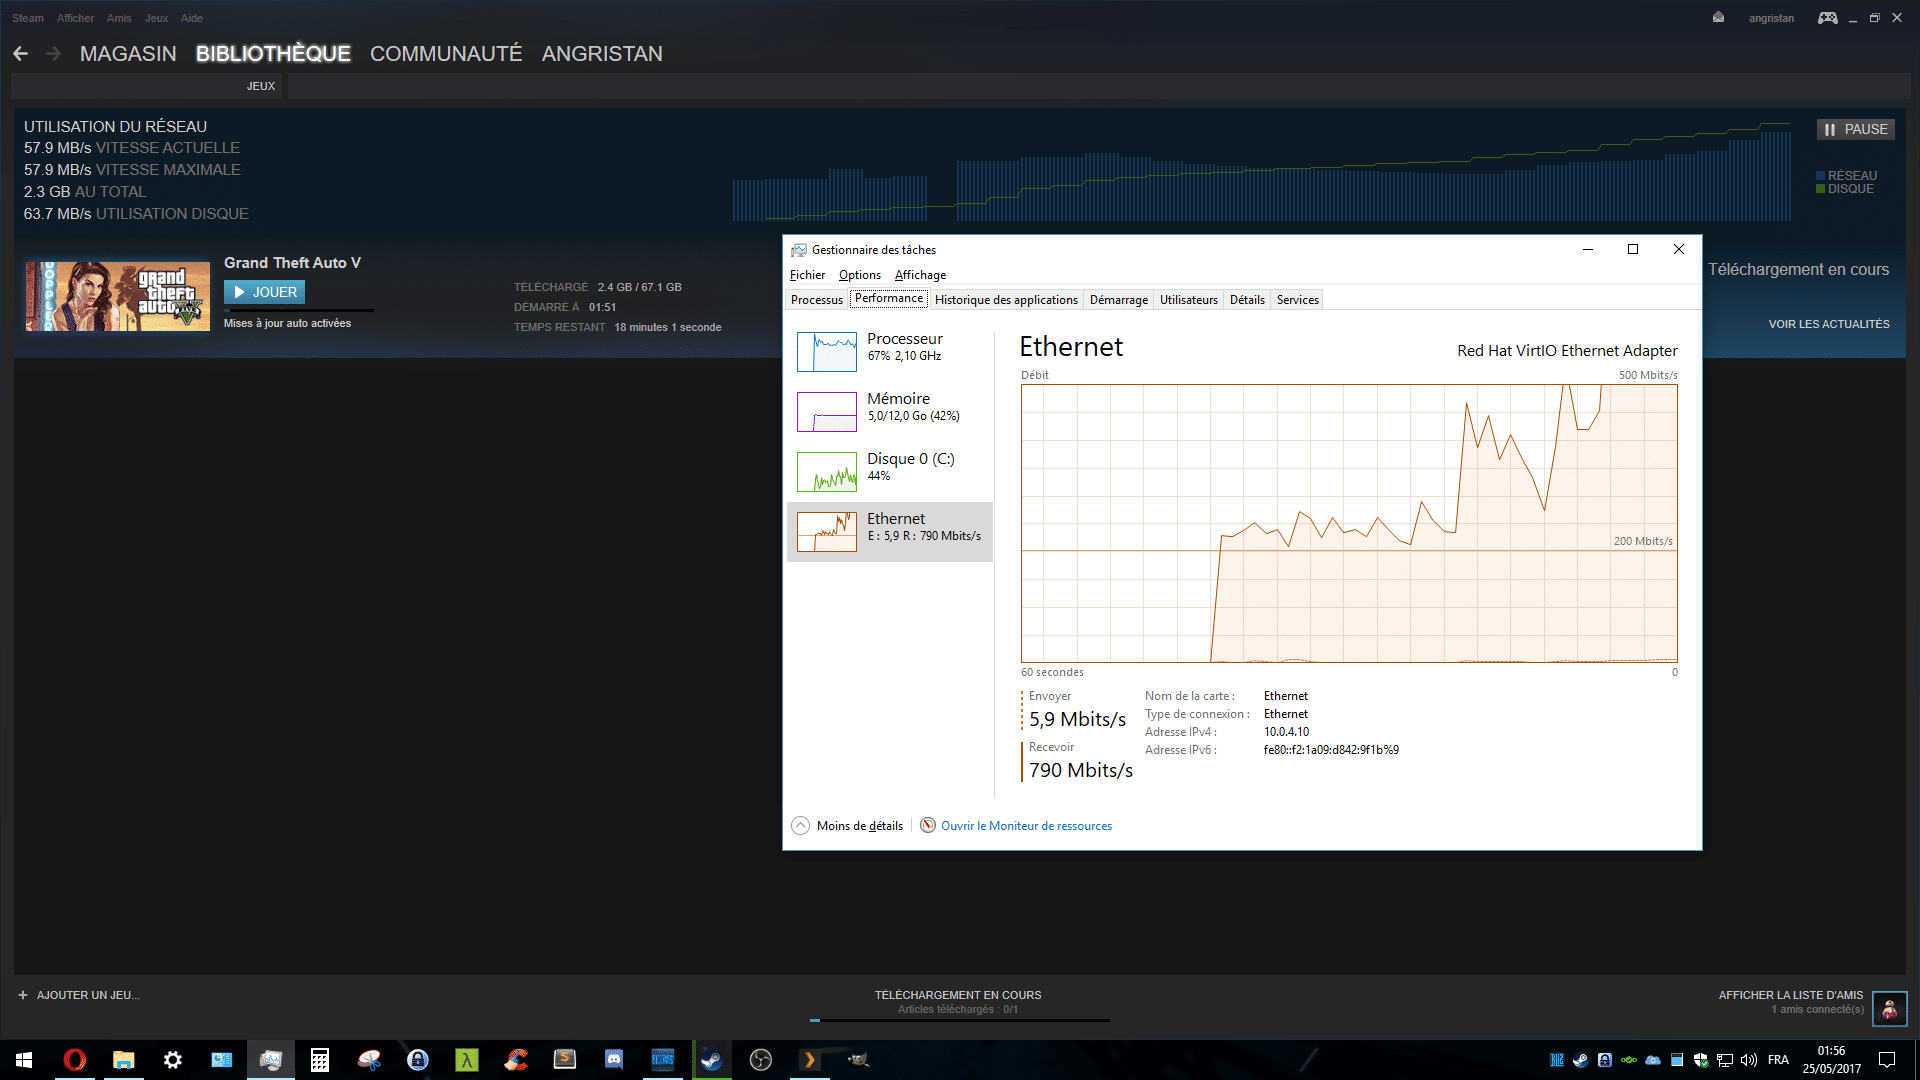Select Mémoire in the performance list
The height and width of the screenshot is (1080, 1920).
tap(890, 411)
